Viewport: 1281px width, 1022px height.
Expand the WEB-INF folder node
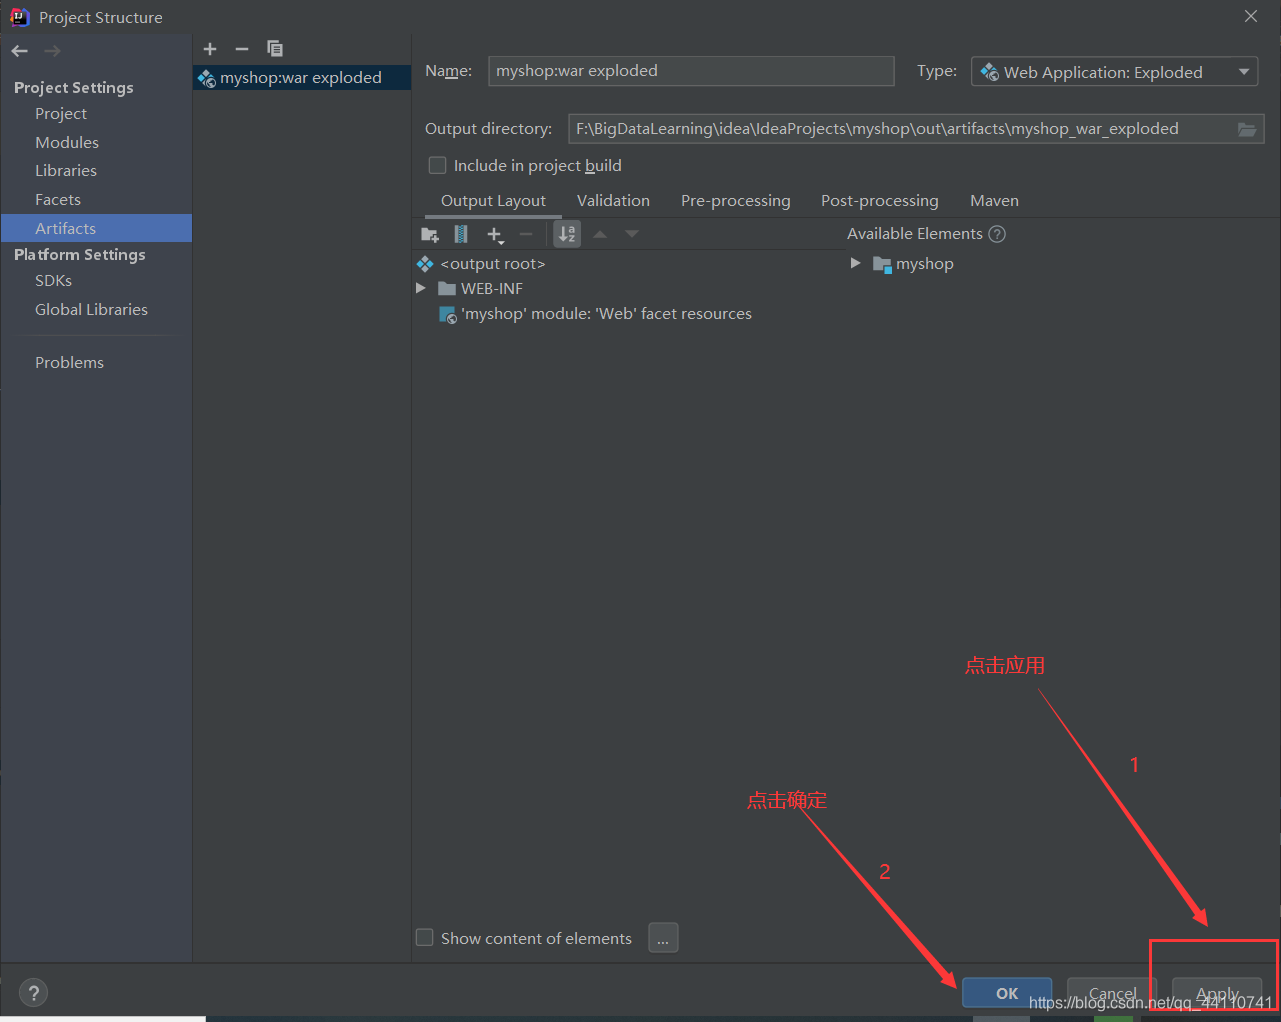(x=420, y=288)
